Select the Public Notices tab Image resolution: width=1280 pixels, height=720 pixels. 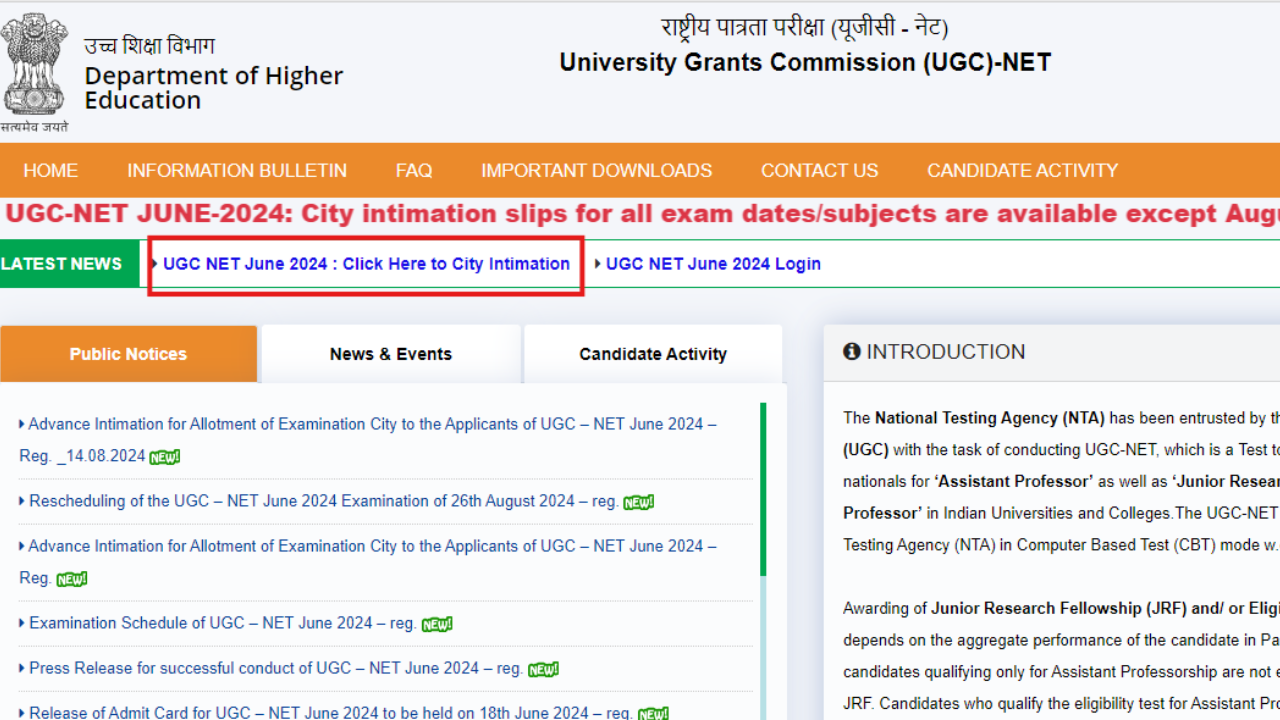coord(128,354)
